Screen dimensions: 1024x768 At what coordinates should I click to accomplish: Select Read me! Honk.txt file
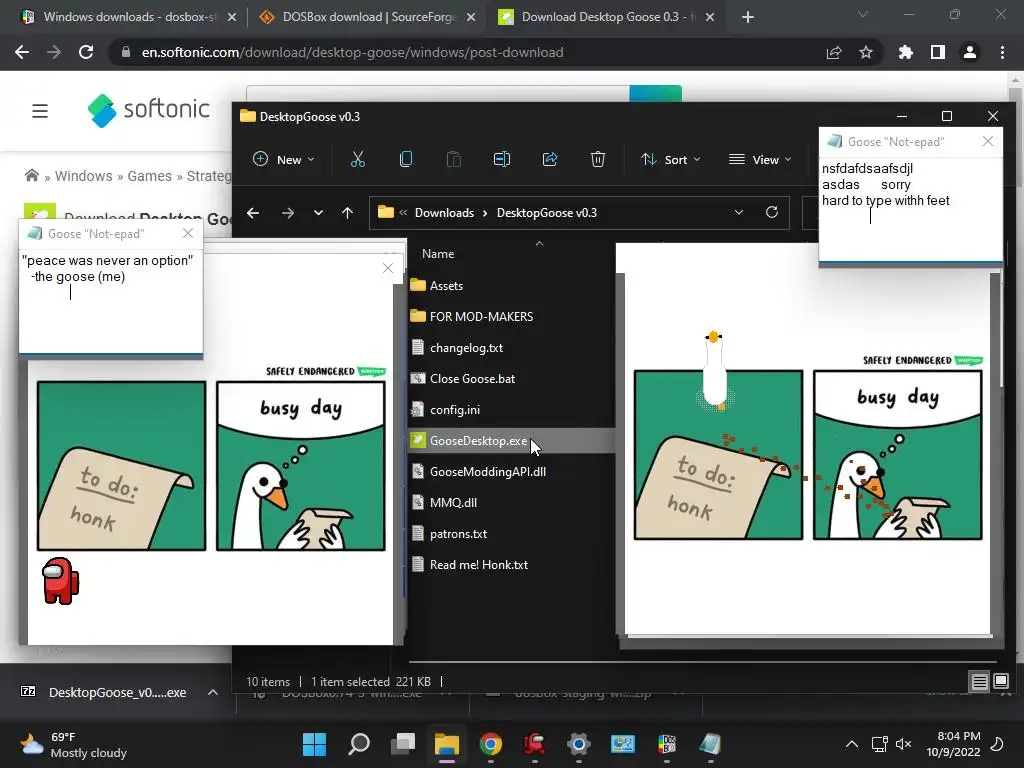[479, 565]
